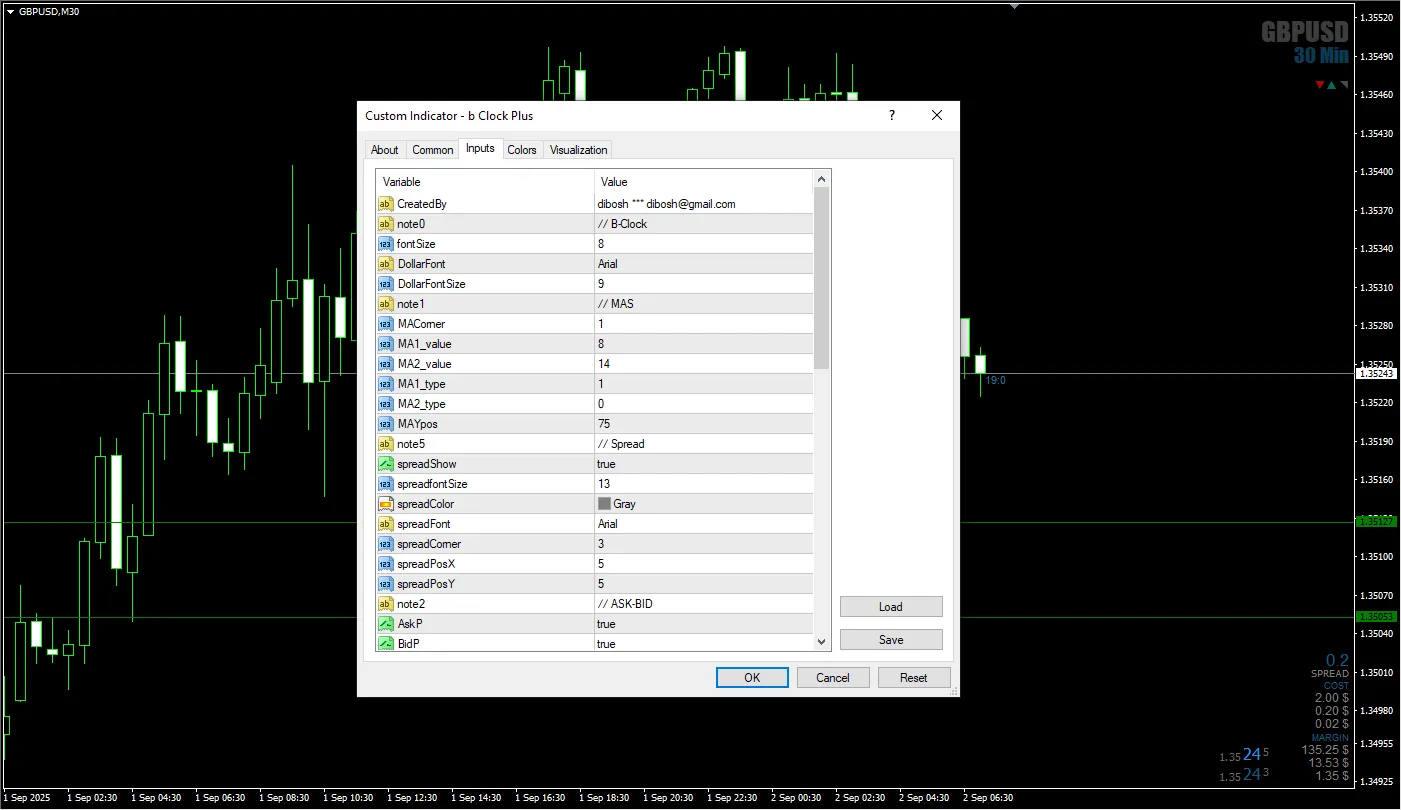Screen dimensions: 1401x810
Task: Click the Gray spreadColor swatch
Action: pyautogui.click(x=604, y=504)
